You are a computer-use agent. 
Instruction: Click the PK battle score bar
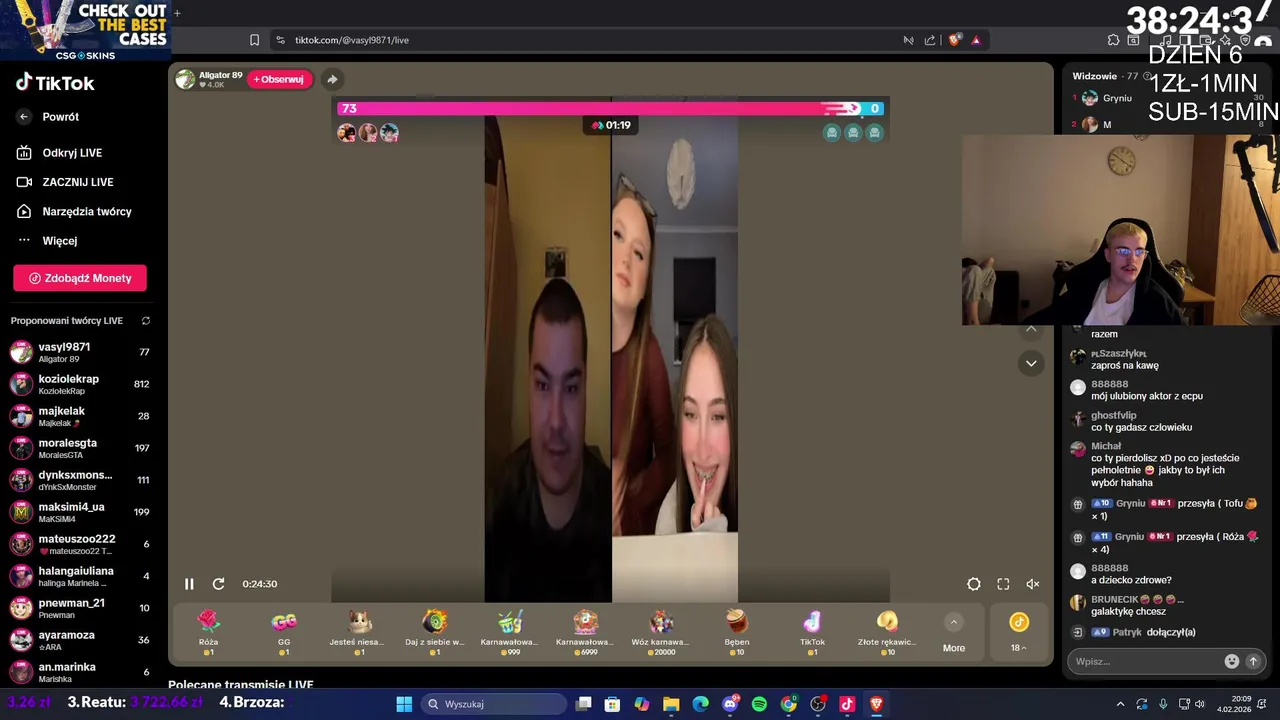[x=610, y=109]
